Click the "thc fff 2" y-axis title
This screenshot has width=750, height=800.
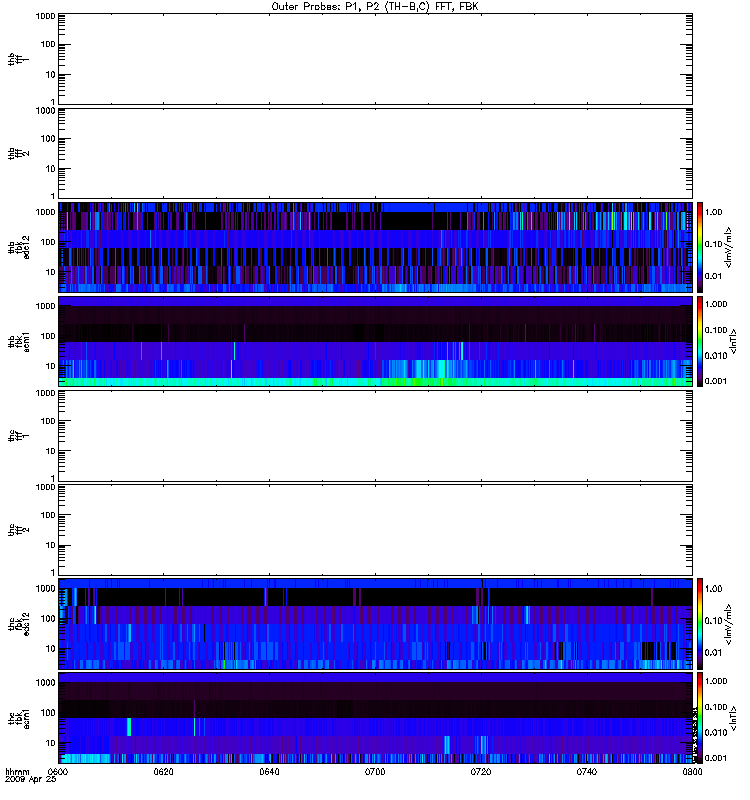[19, 530]
